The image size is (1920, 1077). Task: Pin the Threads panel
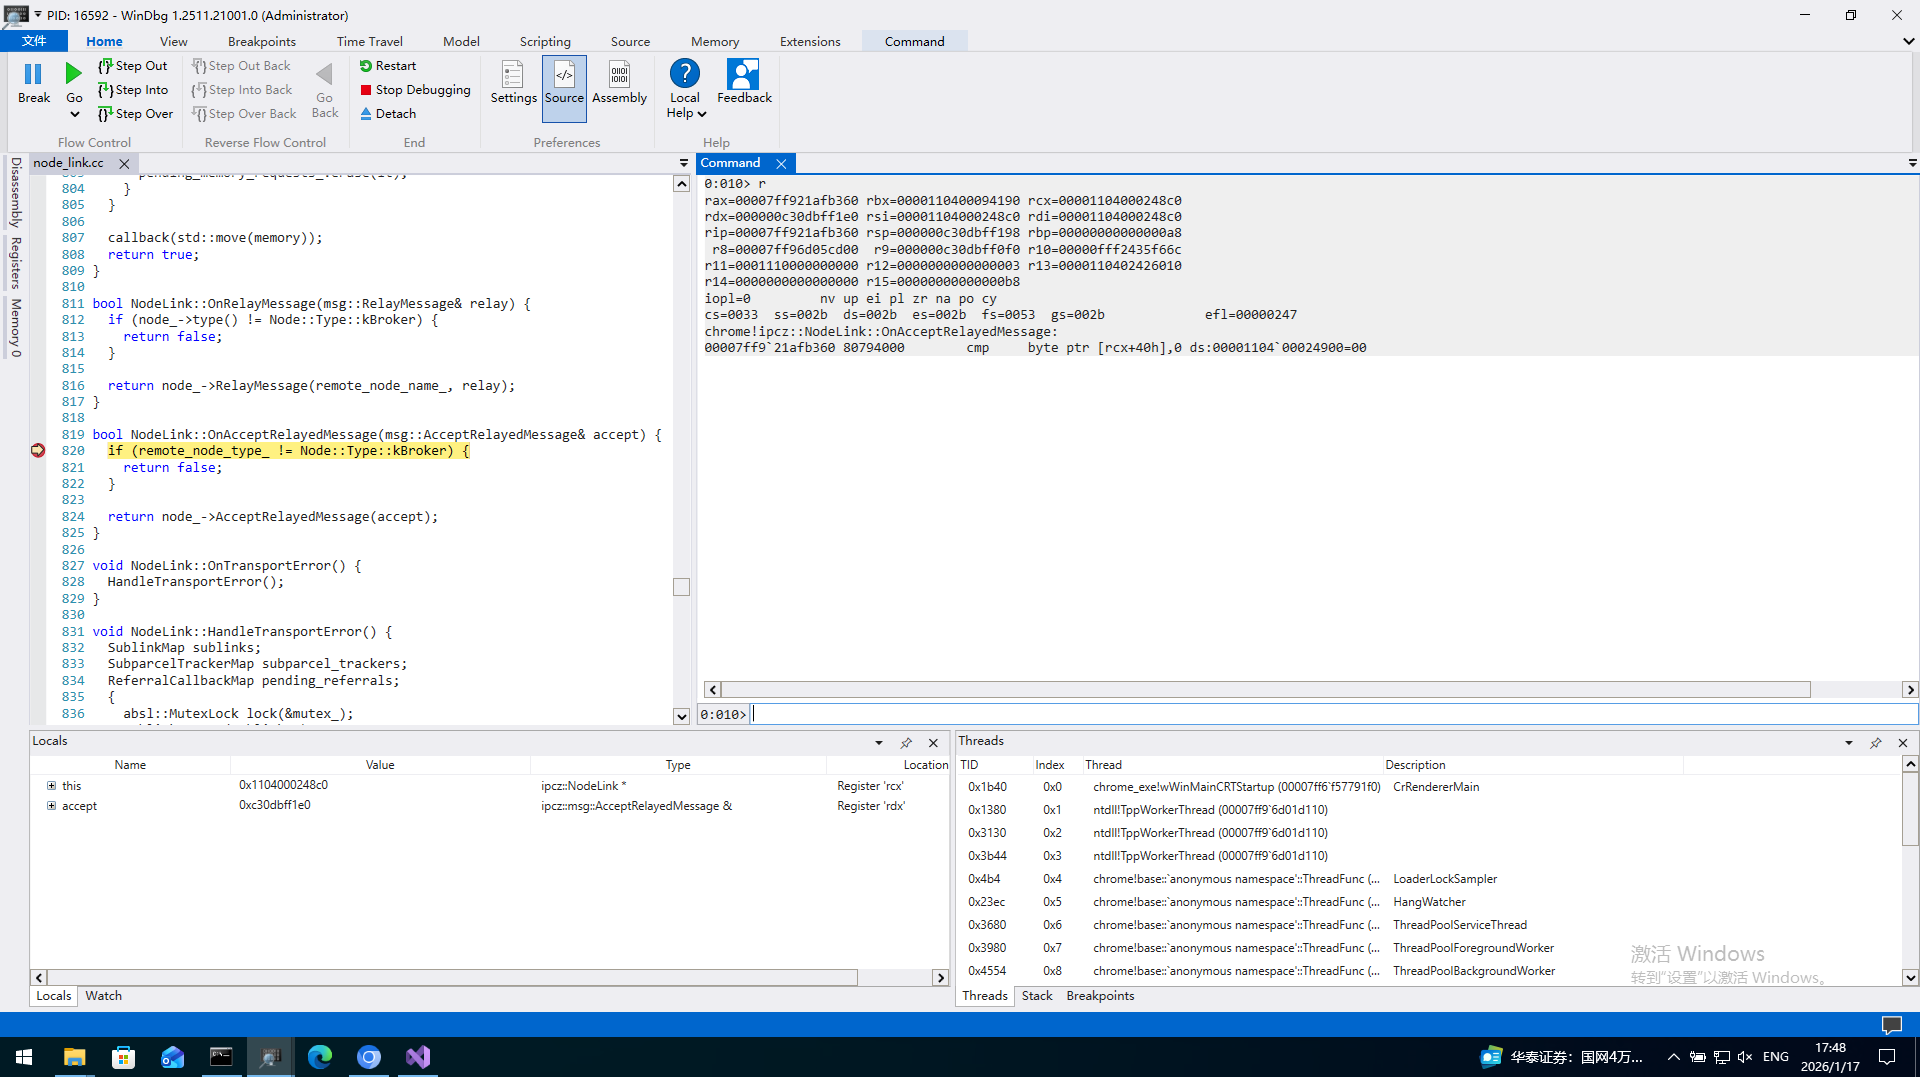click(1876, 743)
